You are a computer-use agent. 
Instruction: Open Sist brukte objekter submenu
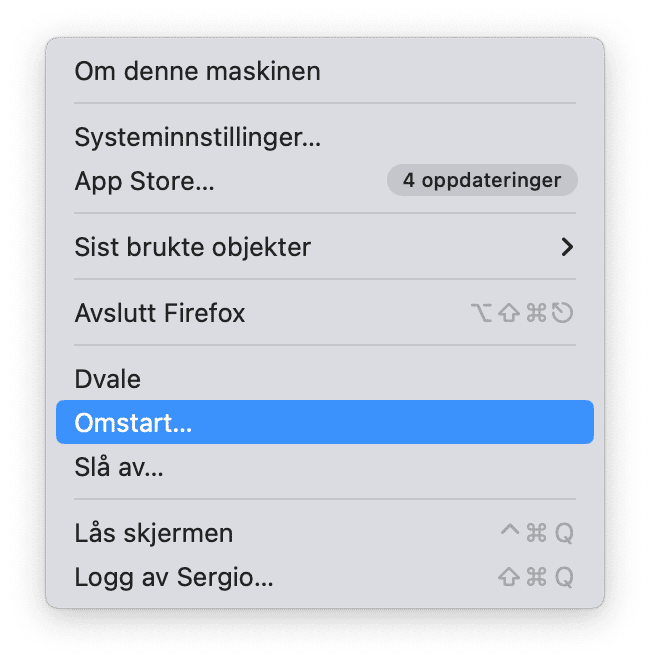click(x=192, y=246)
